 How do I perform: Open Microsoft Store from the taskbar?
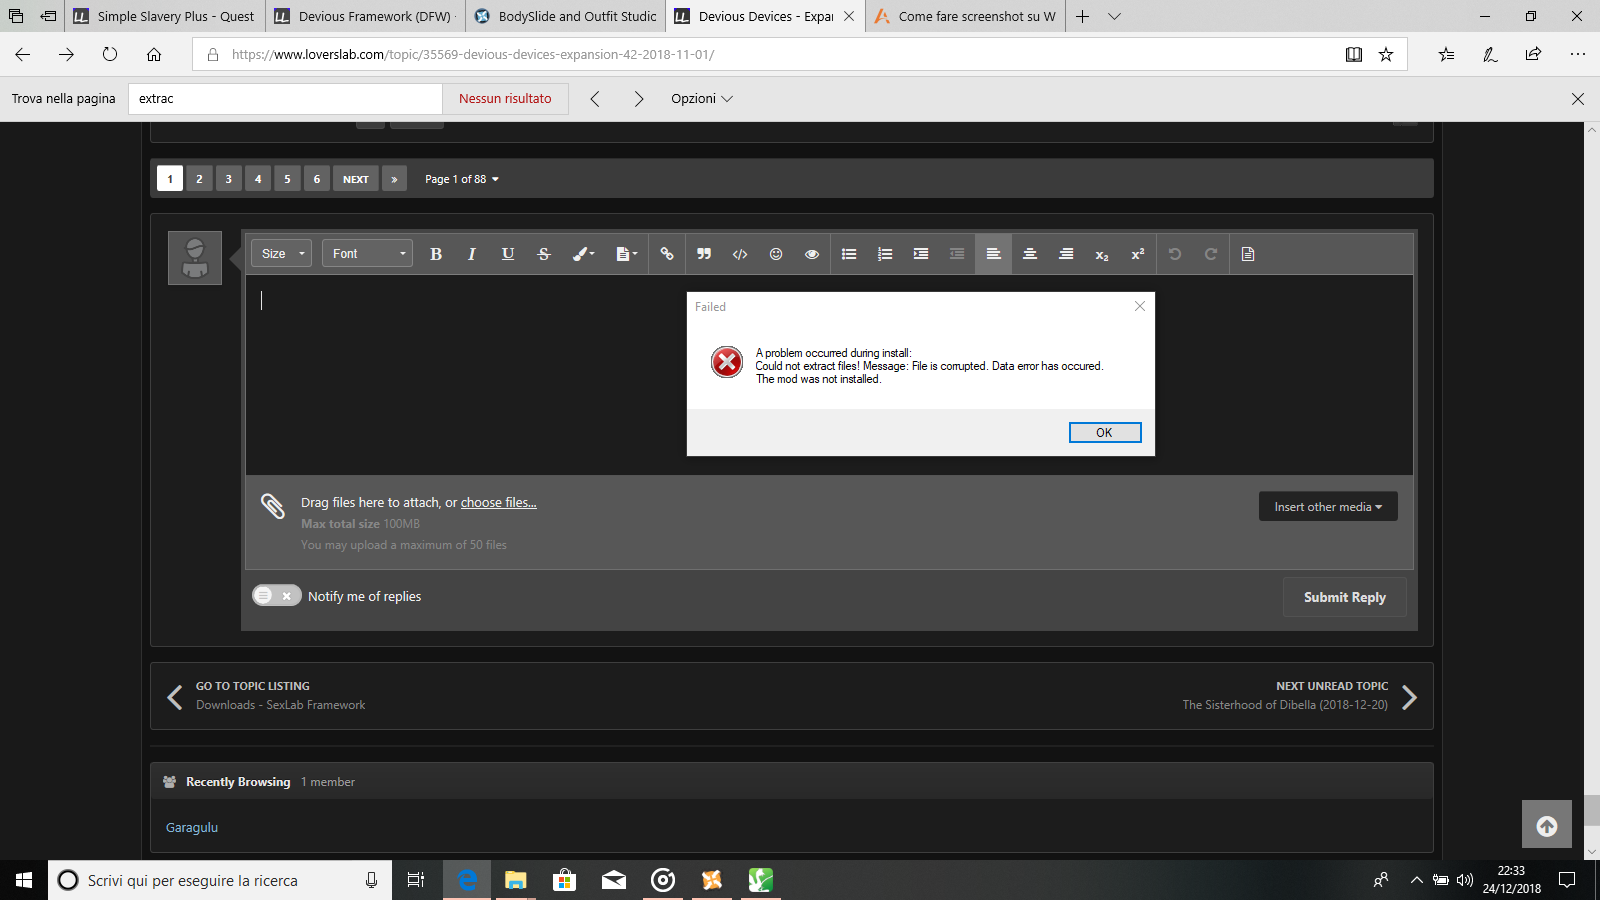coord(565,880)
